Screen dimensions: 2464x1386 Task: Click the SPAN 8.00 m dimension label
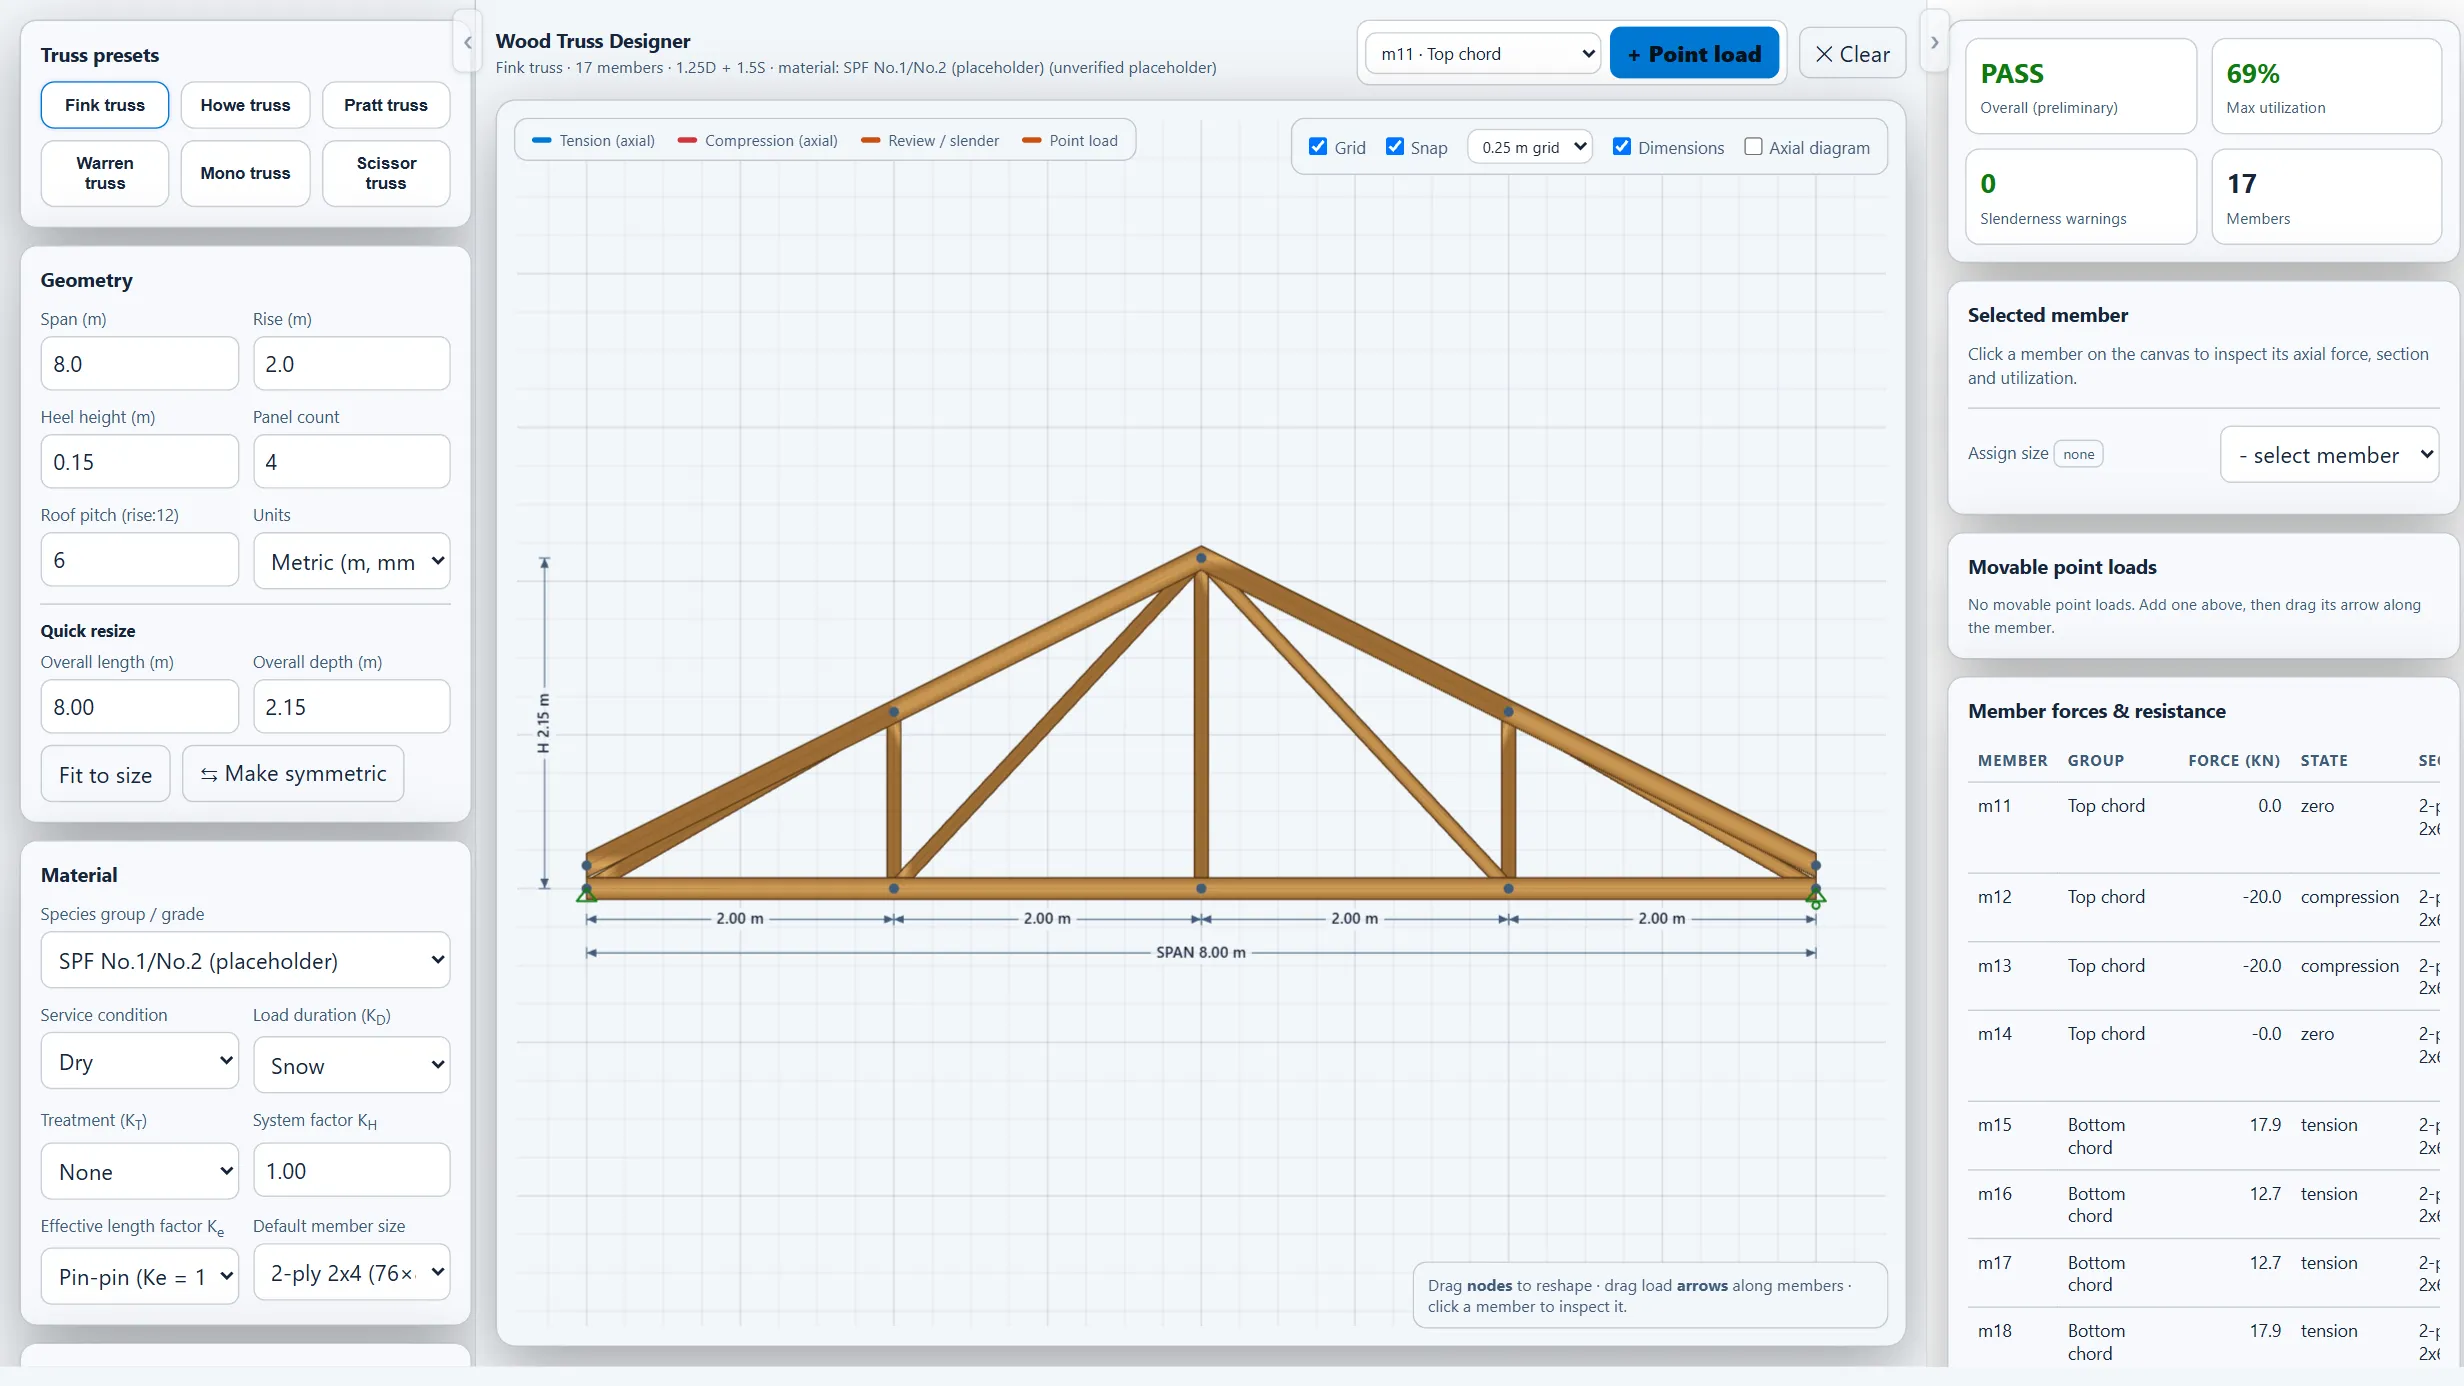pos(1201,953)
